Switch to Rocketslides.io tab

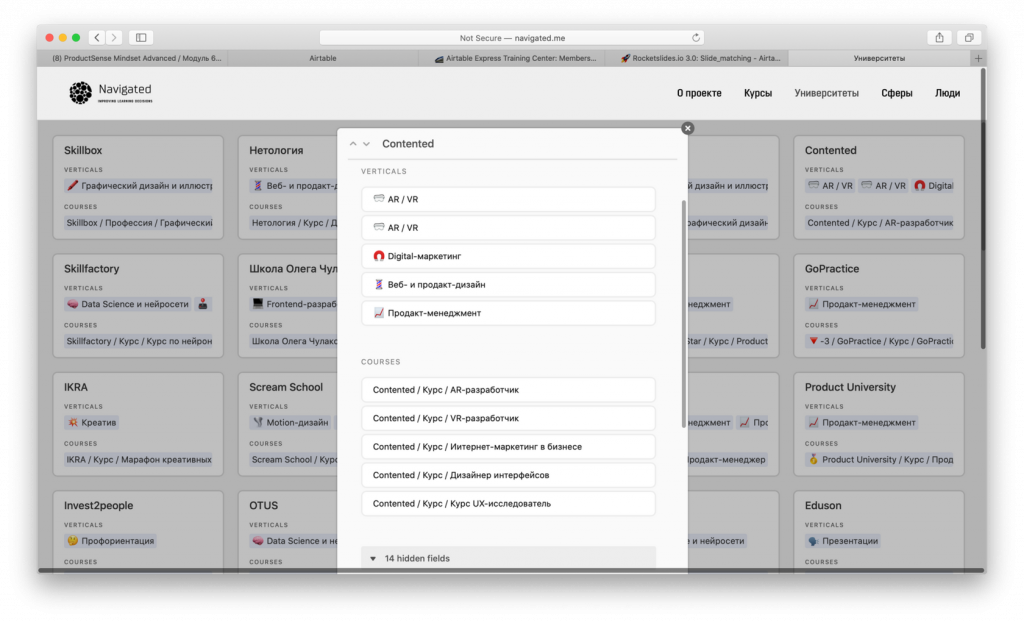pyautogui.click(x=699, y=58)
